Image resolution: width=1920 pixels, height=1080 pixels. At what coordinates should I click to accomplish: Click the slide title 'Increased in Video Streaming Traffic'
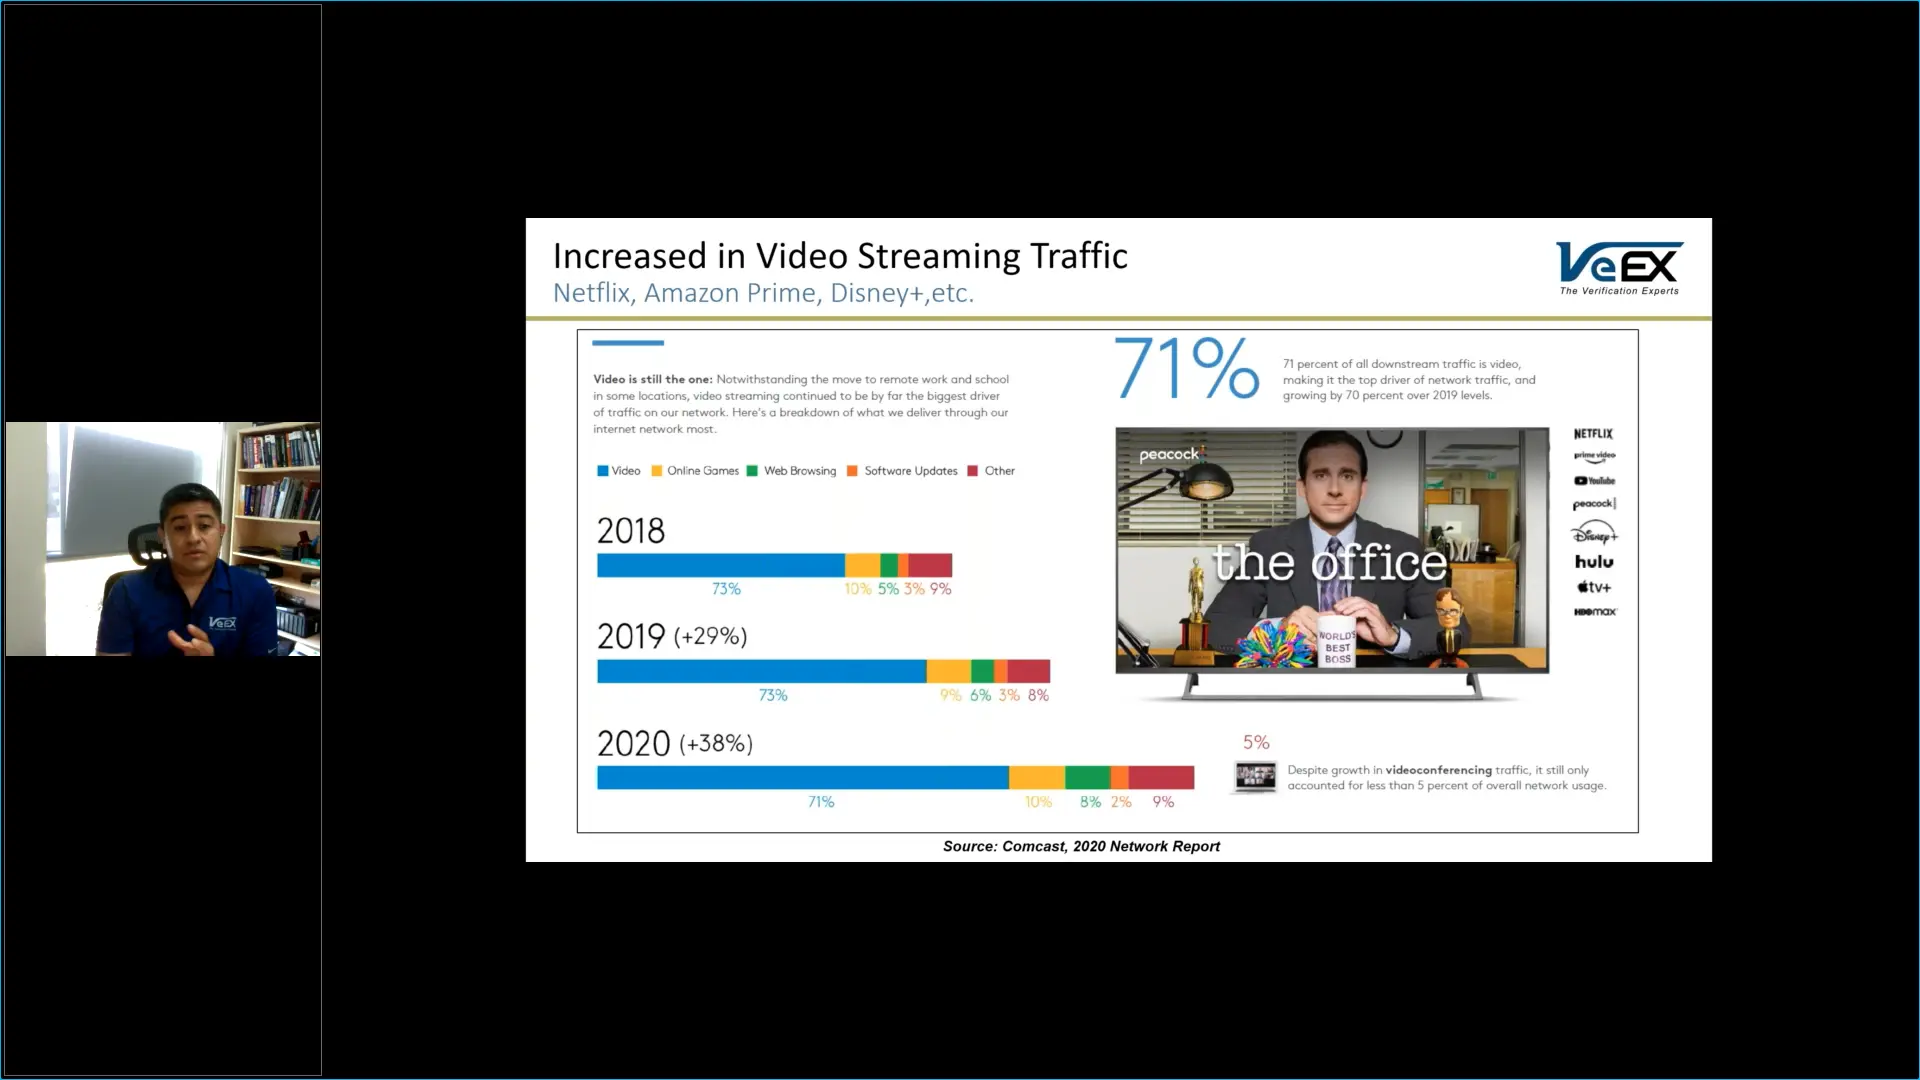click(840, 256)
